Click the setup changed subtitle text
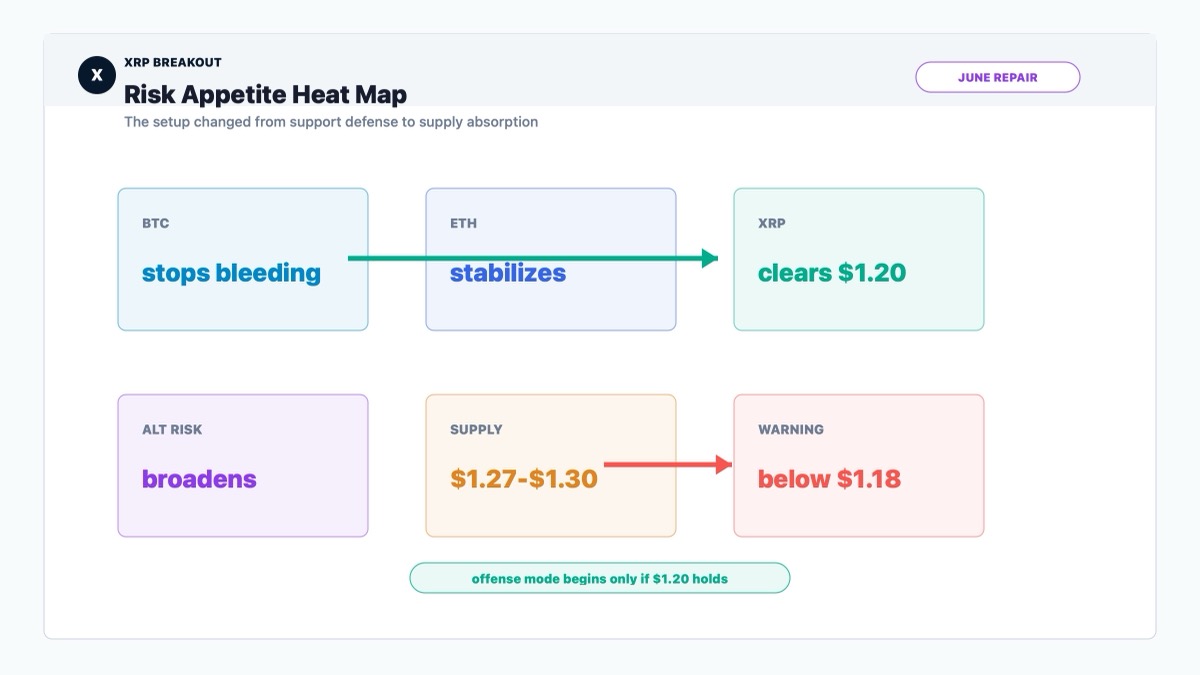 click(x=331, y=122)
